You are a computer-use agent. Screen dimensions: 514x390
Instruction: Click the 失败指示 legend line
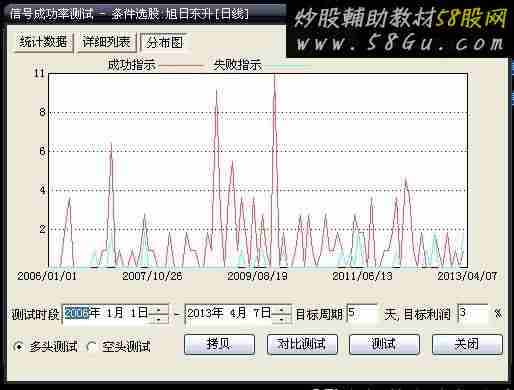tap(287, 66)
